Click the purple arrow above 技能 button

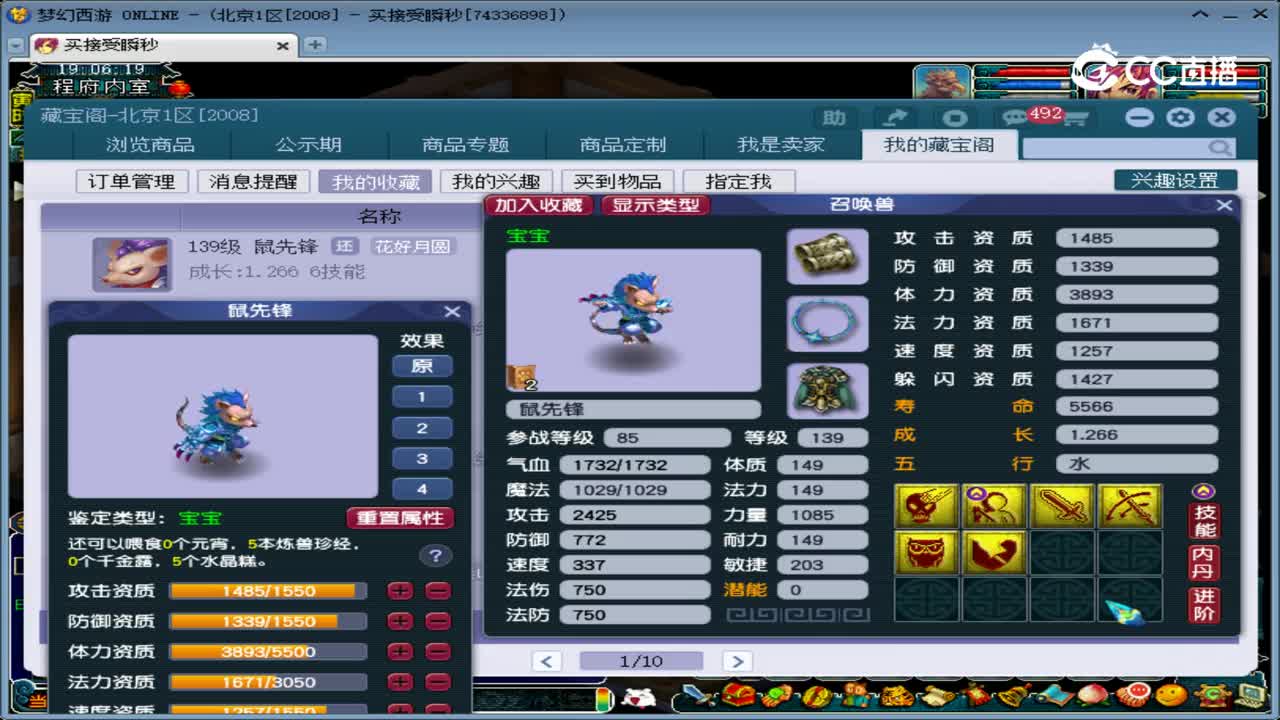[x=1204, y=491]
